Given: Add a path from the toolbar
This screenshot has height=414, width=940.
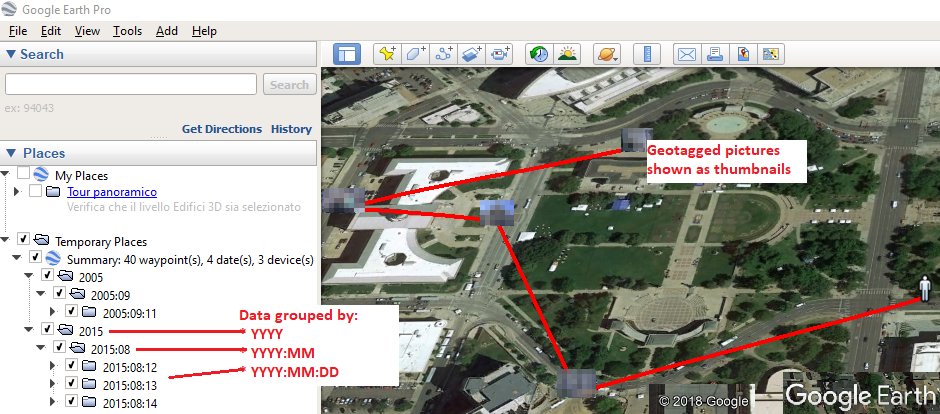Looking at the screenshot, I should point(444,54).
